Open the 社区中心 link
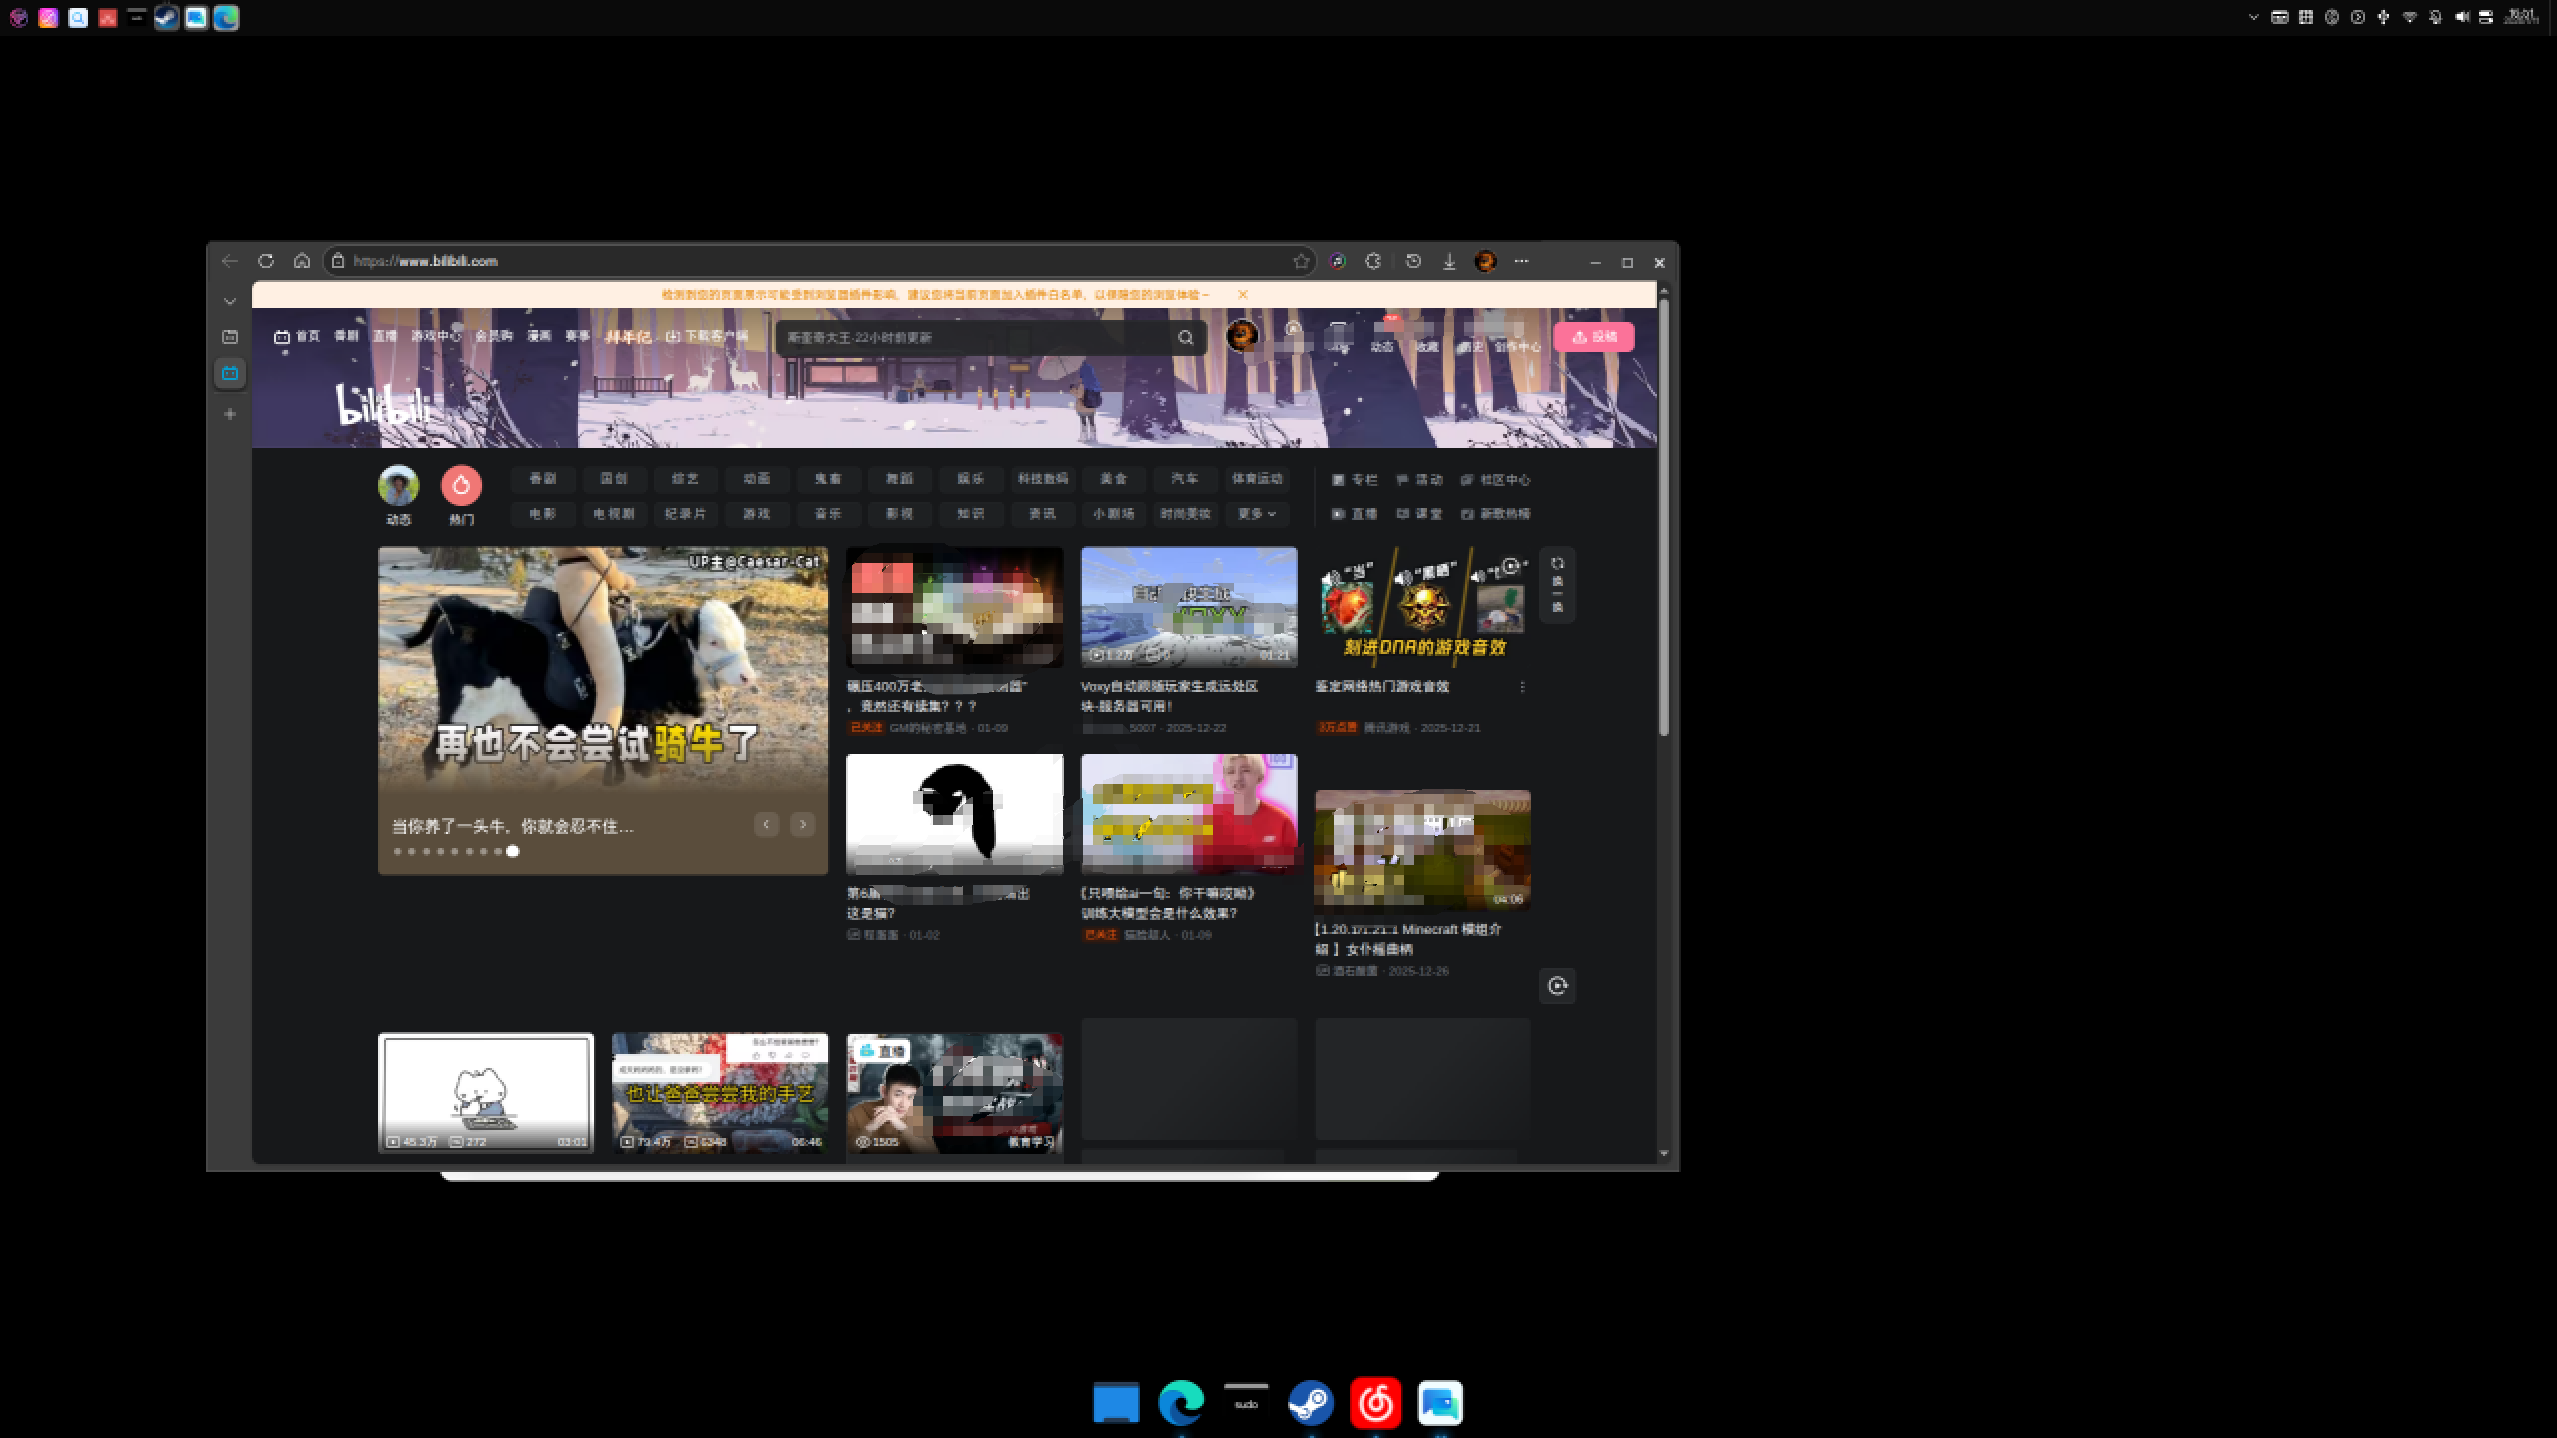 click(x=1495, y=480)
